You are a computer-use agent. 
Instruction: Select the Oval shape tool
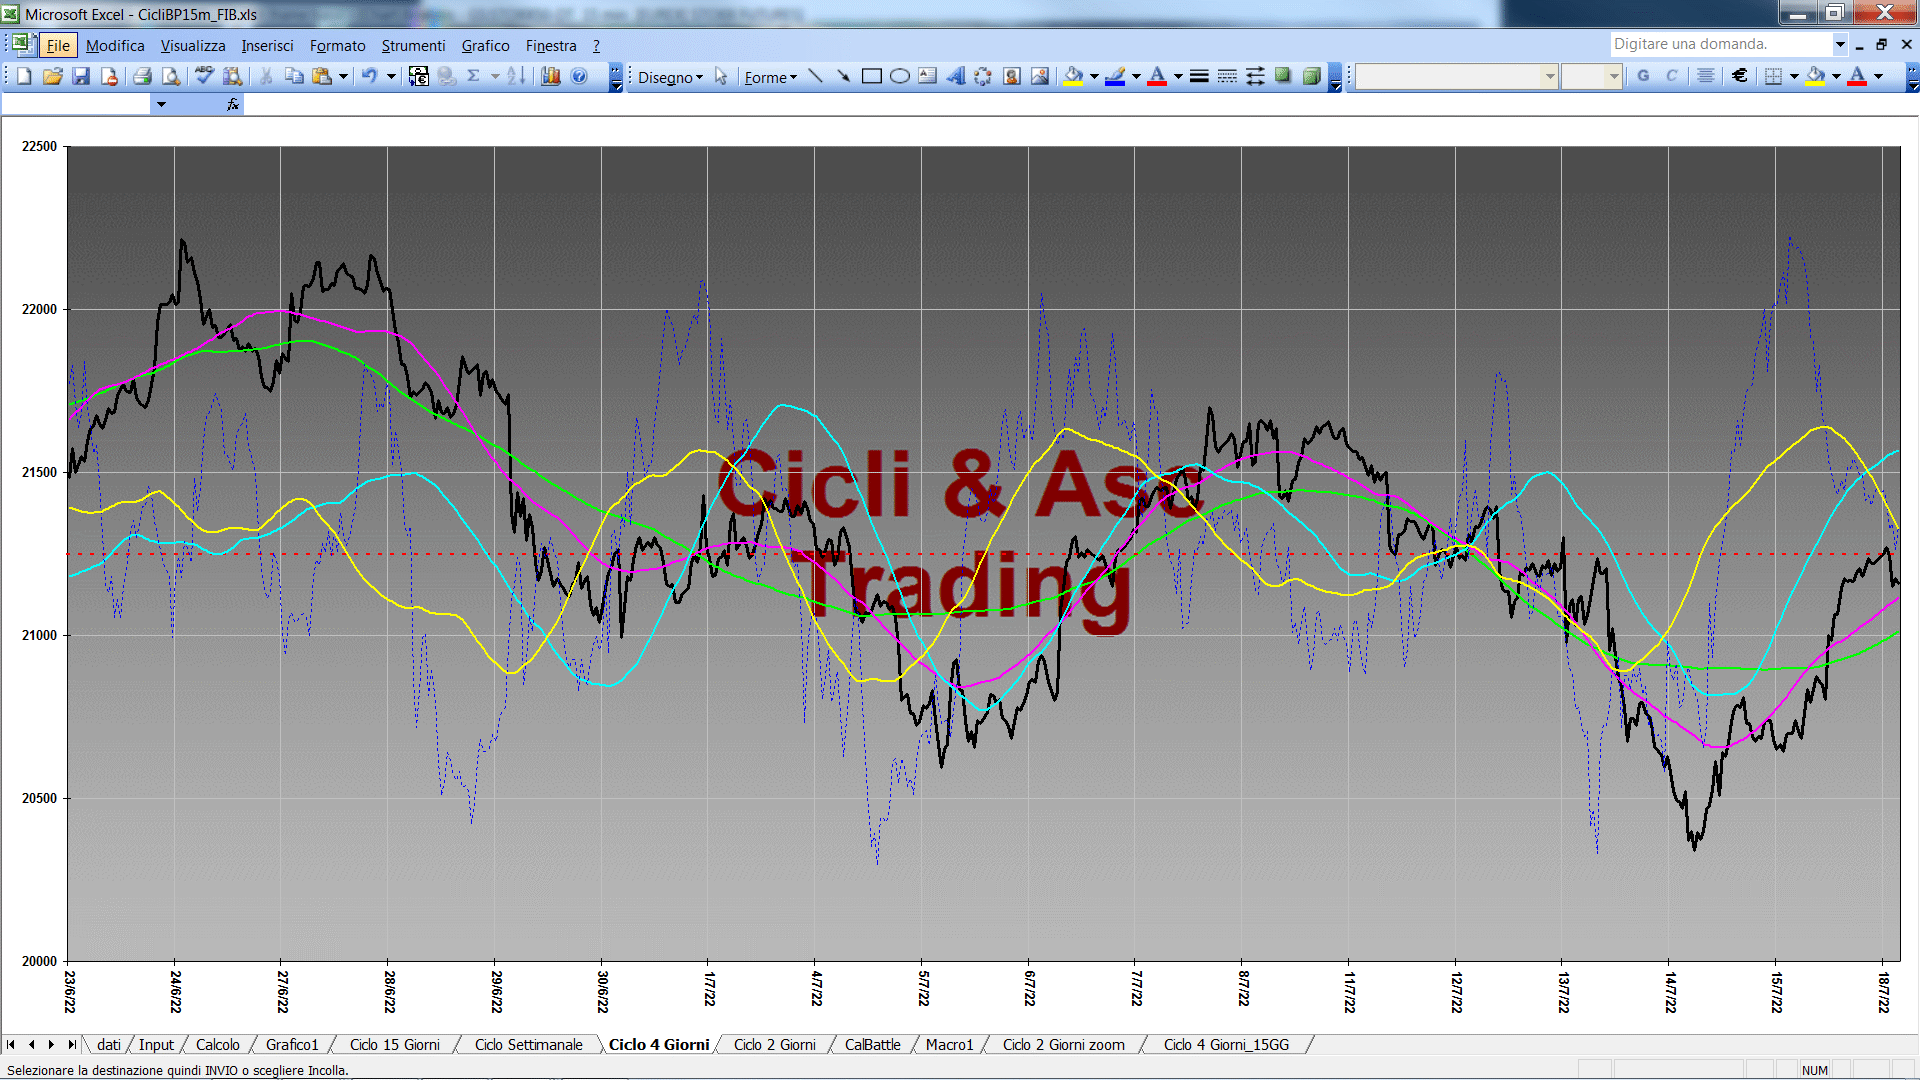point(900,76)
